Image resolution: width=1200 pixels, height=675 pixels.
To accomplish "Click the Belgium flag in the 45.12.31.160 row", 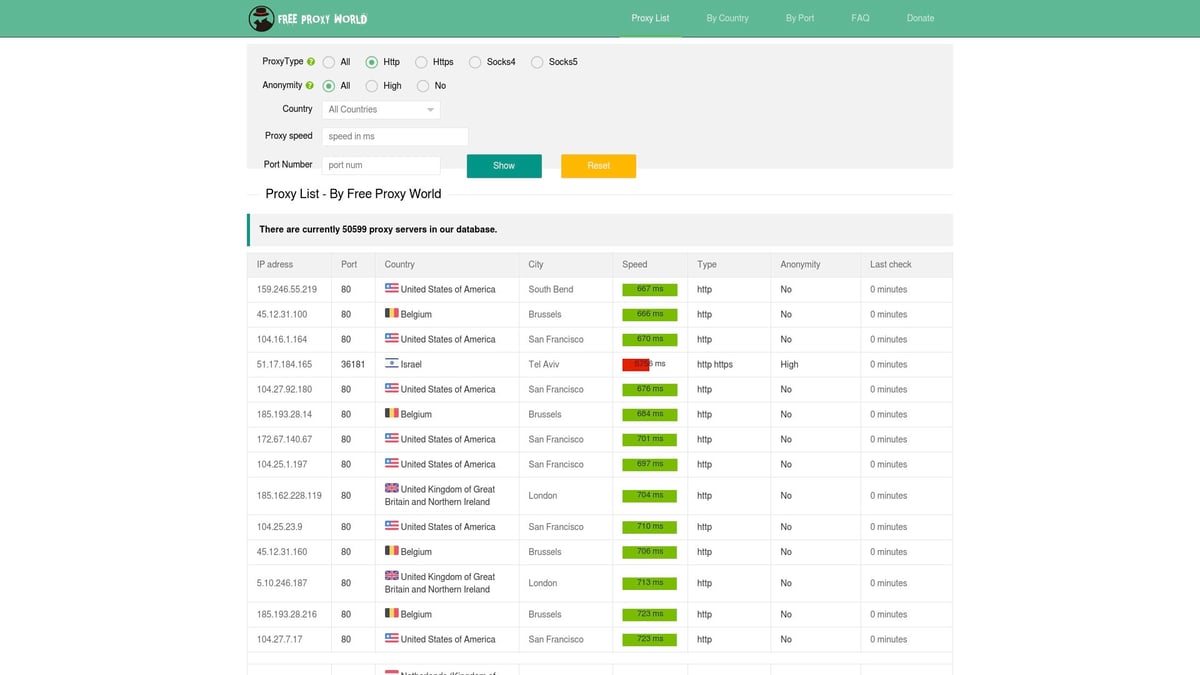I will point(392,551).
